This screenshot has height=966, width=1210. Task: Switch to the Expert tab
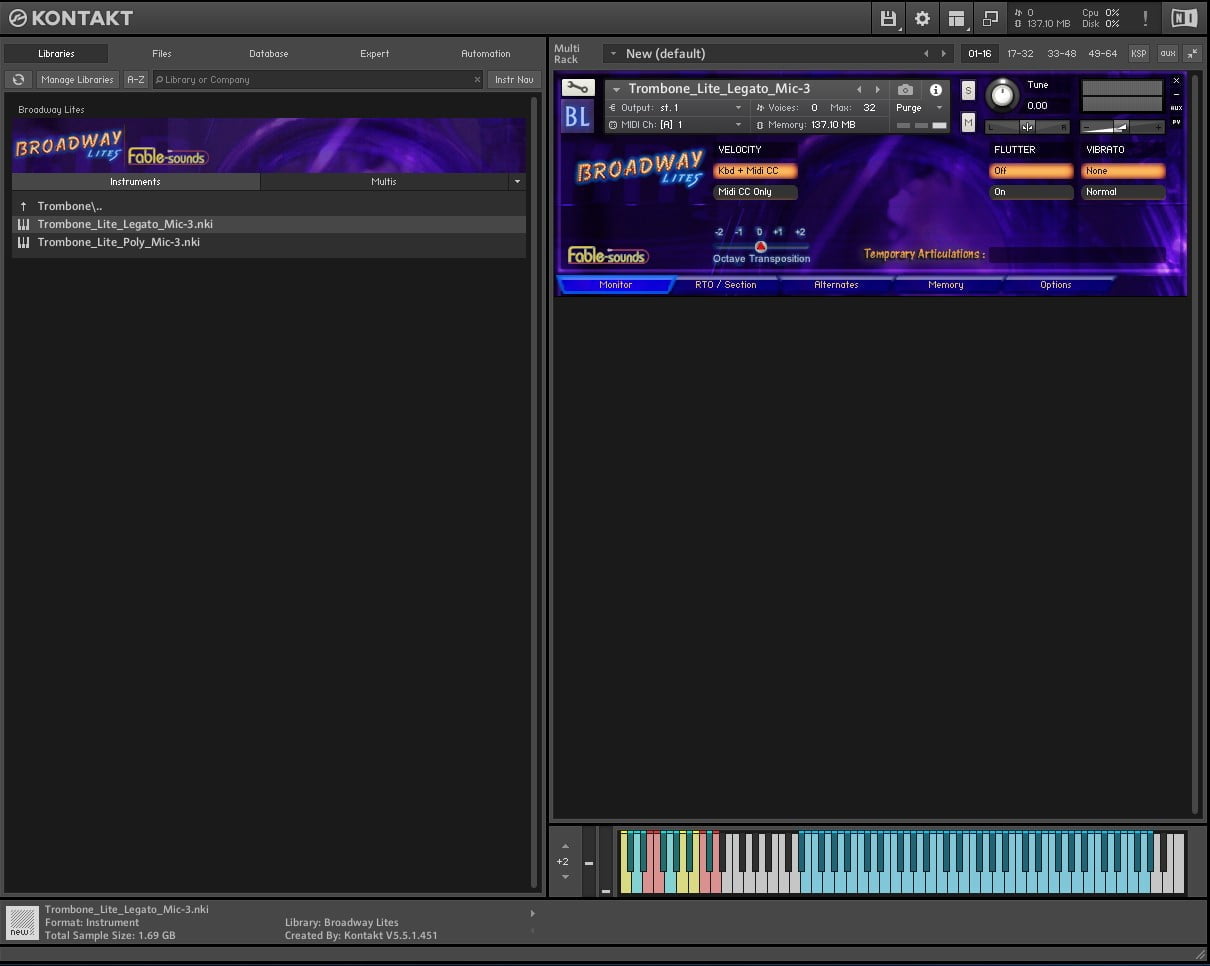(375, 54)
